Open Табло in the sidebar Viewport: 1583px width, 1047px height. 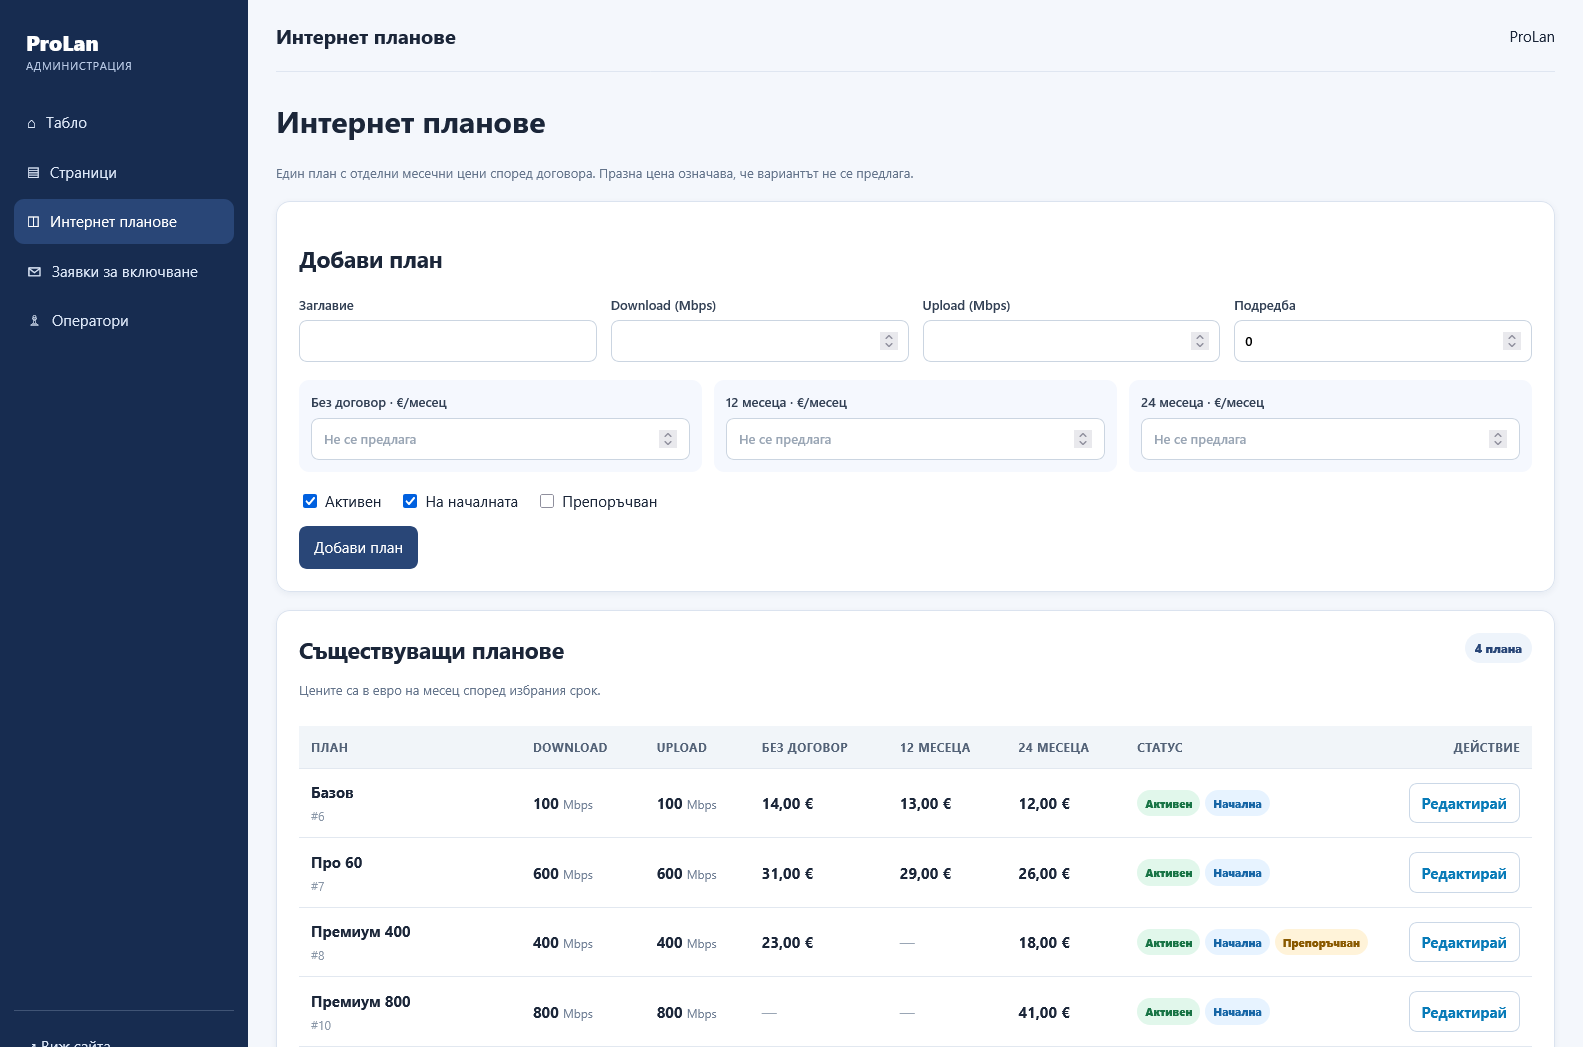(124, 123)
